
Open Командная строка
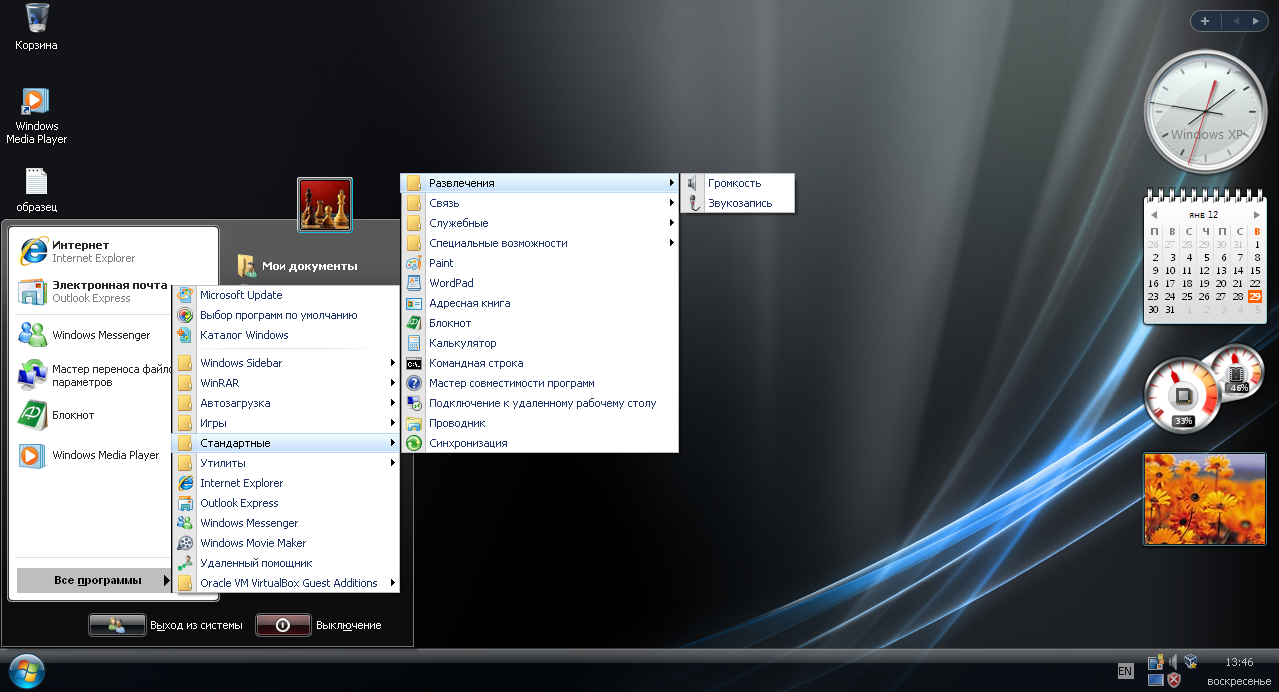pos(540,363)
